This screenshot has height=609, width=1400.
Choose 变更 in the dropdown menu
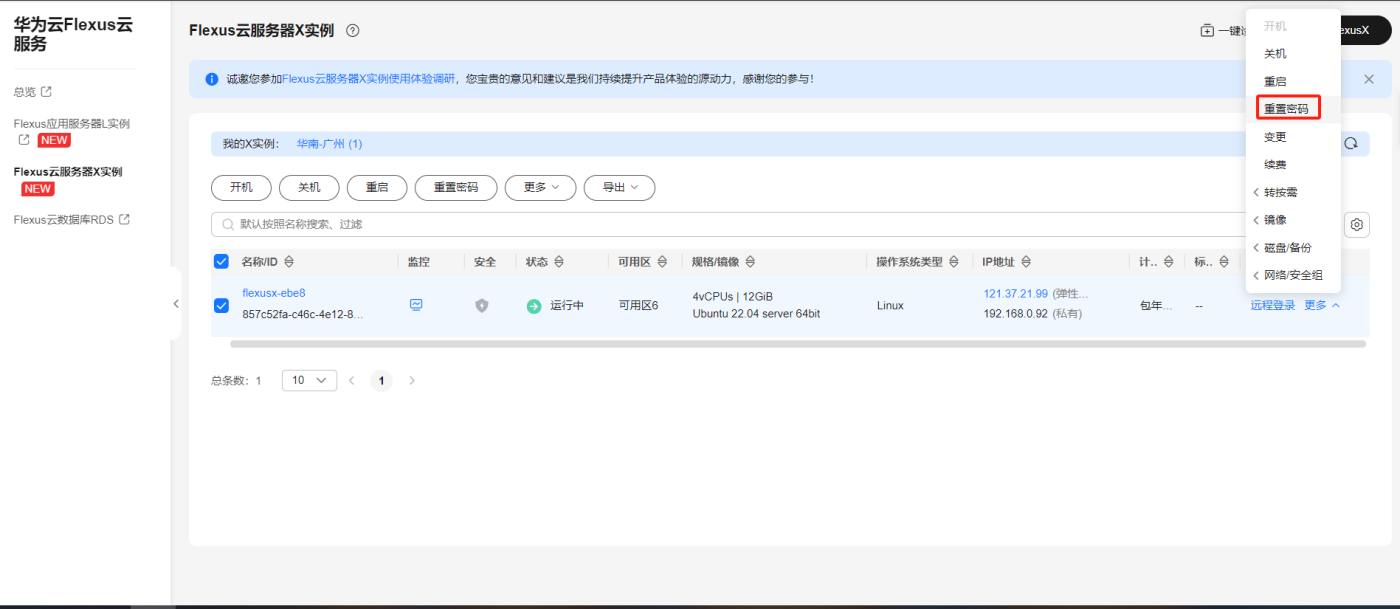1275,136
